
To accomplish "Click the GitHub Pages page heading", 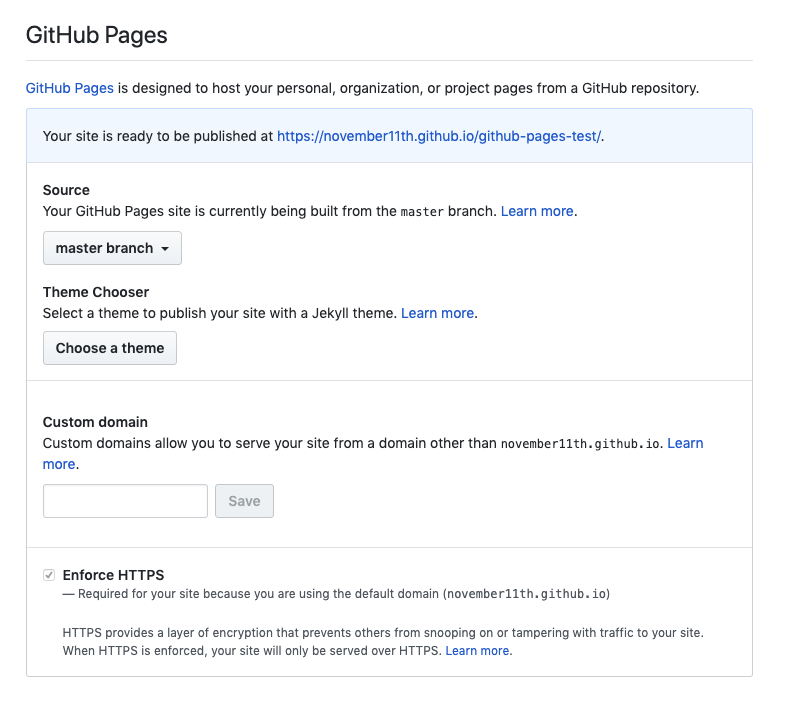I will point(97,35).
